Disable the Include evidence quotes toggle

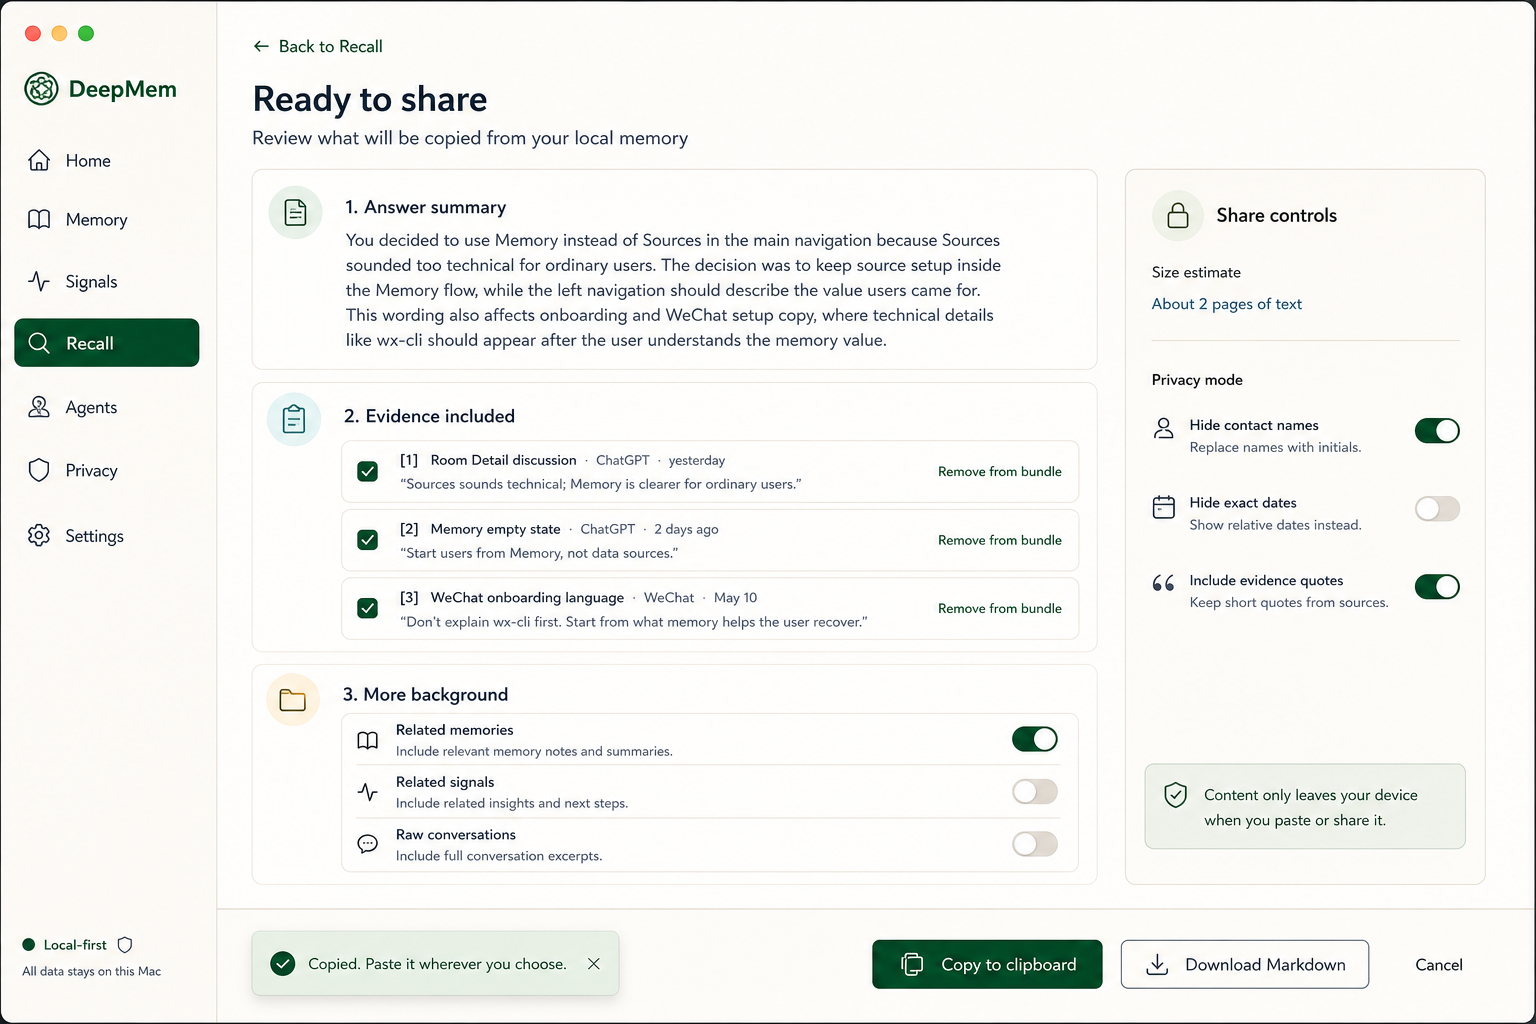1437,586
